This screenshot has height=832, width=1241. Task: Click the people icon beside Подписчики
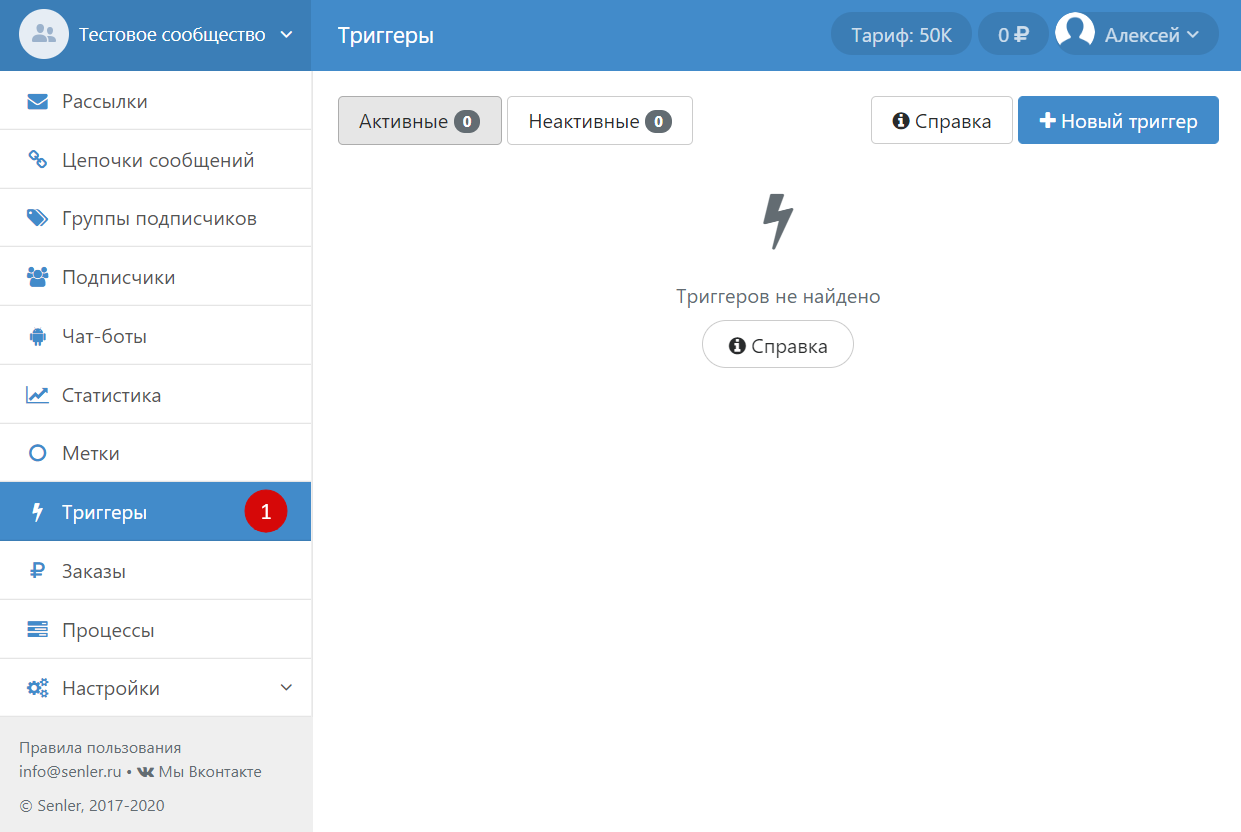(37, 277)
